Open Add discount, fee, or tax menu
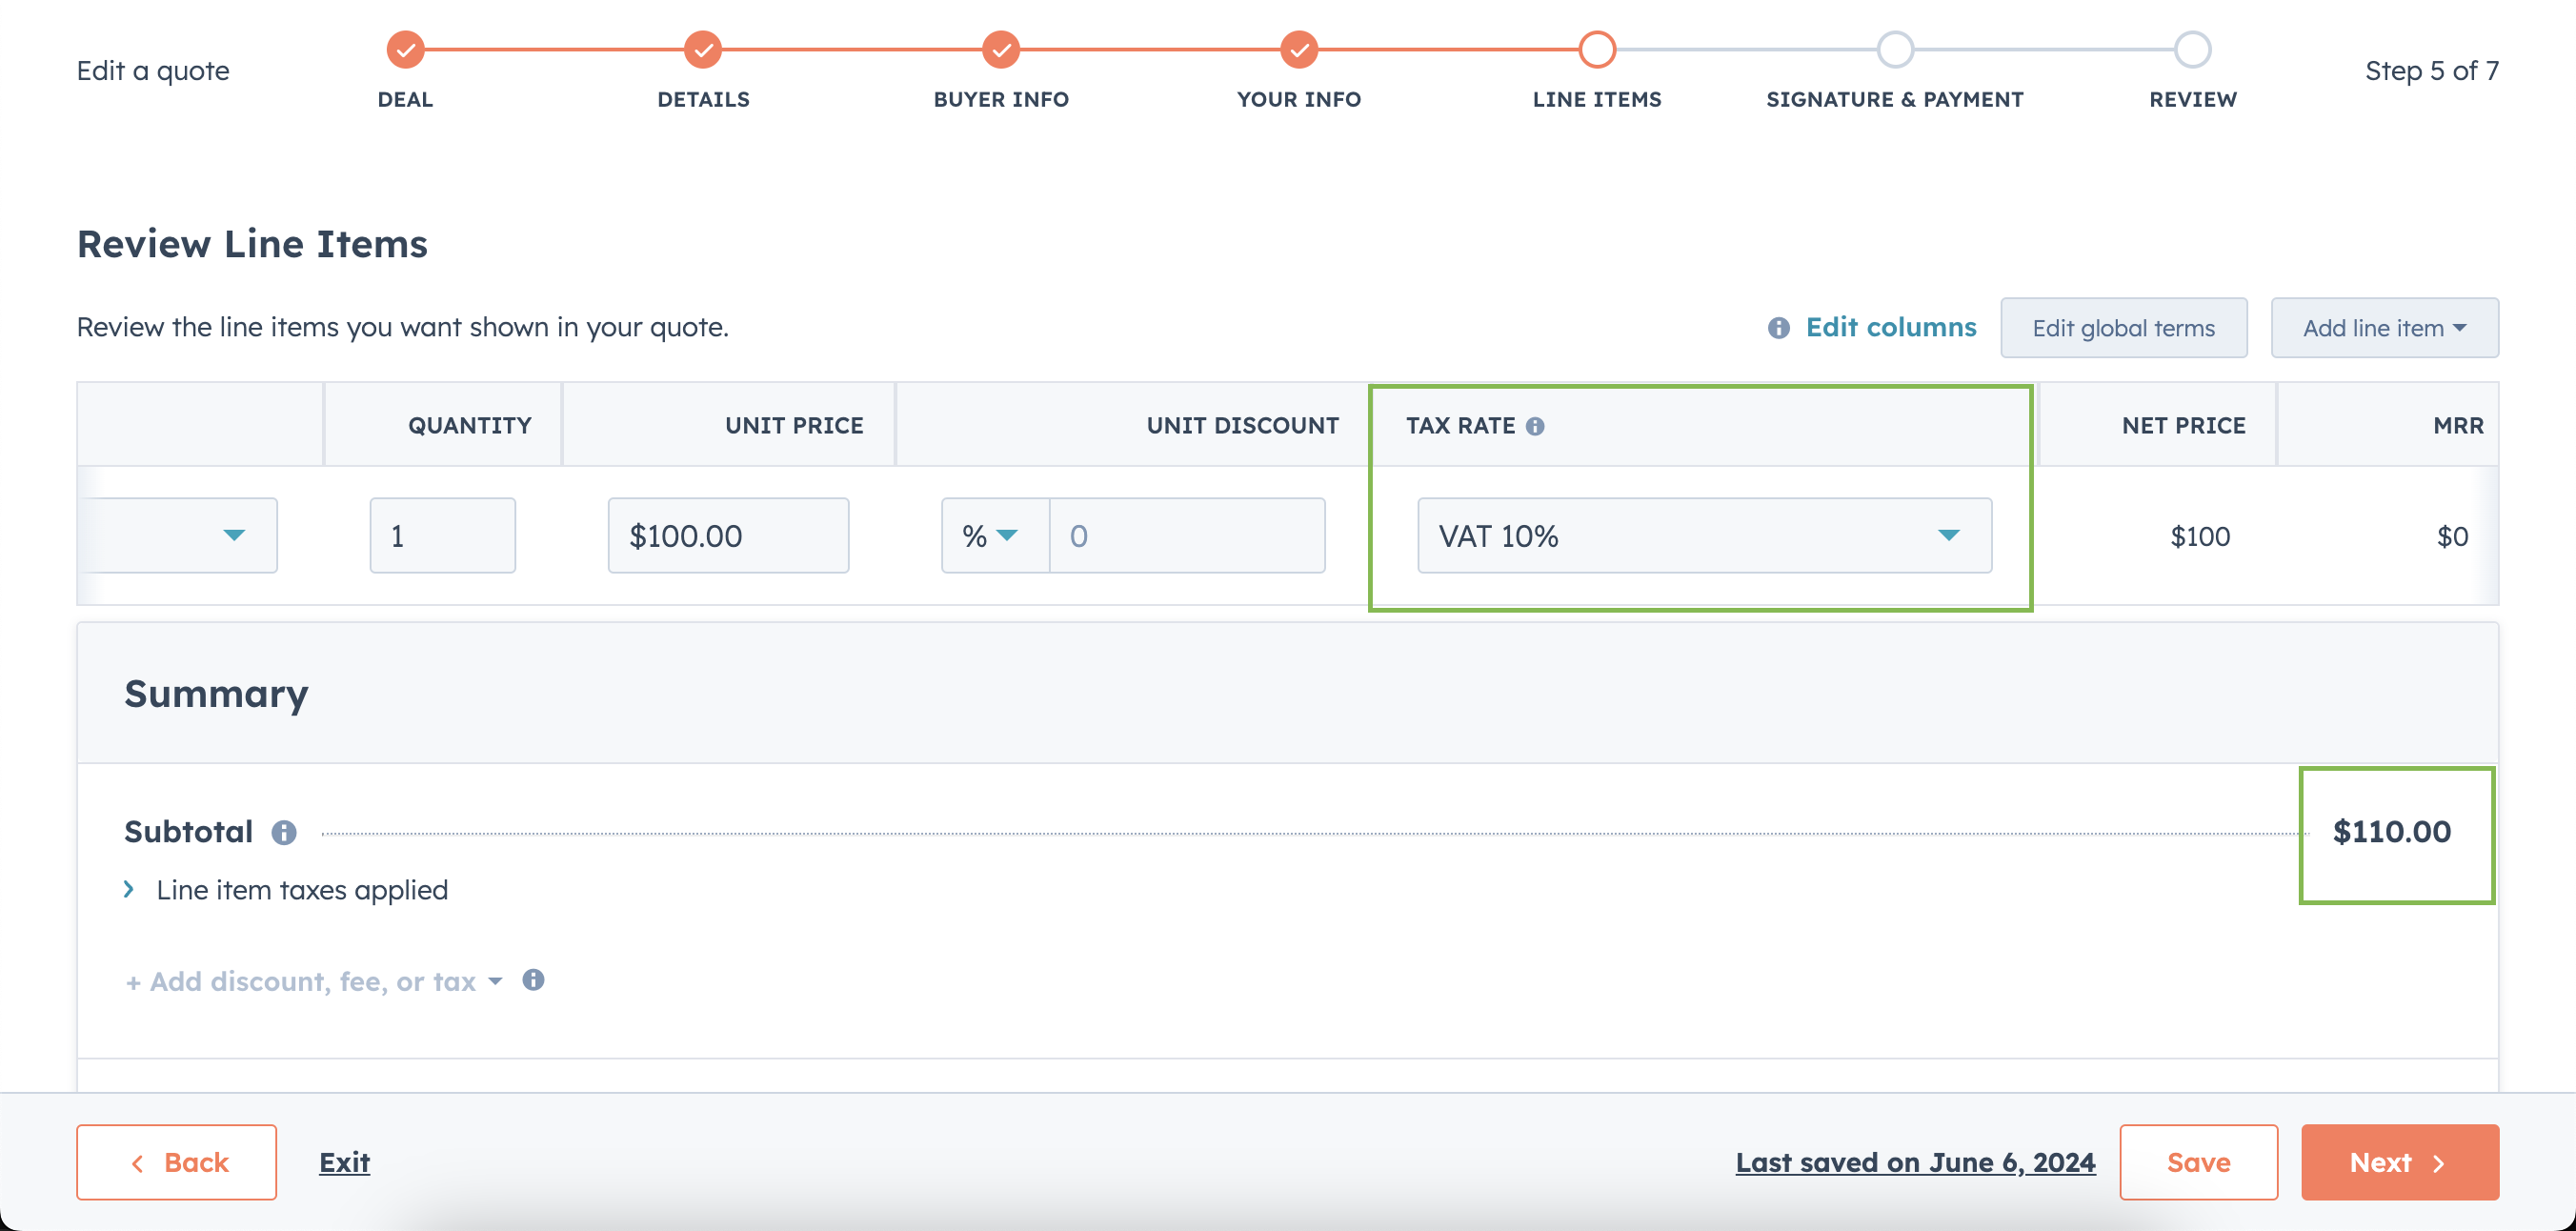 (x=313, y=982)
